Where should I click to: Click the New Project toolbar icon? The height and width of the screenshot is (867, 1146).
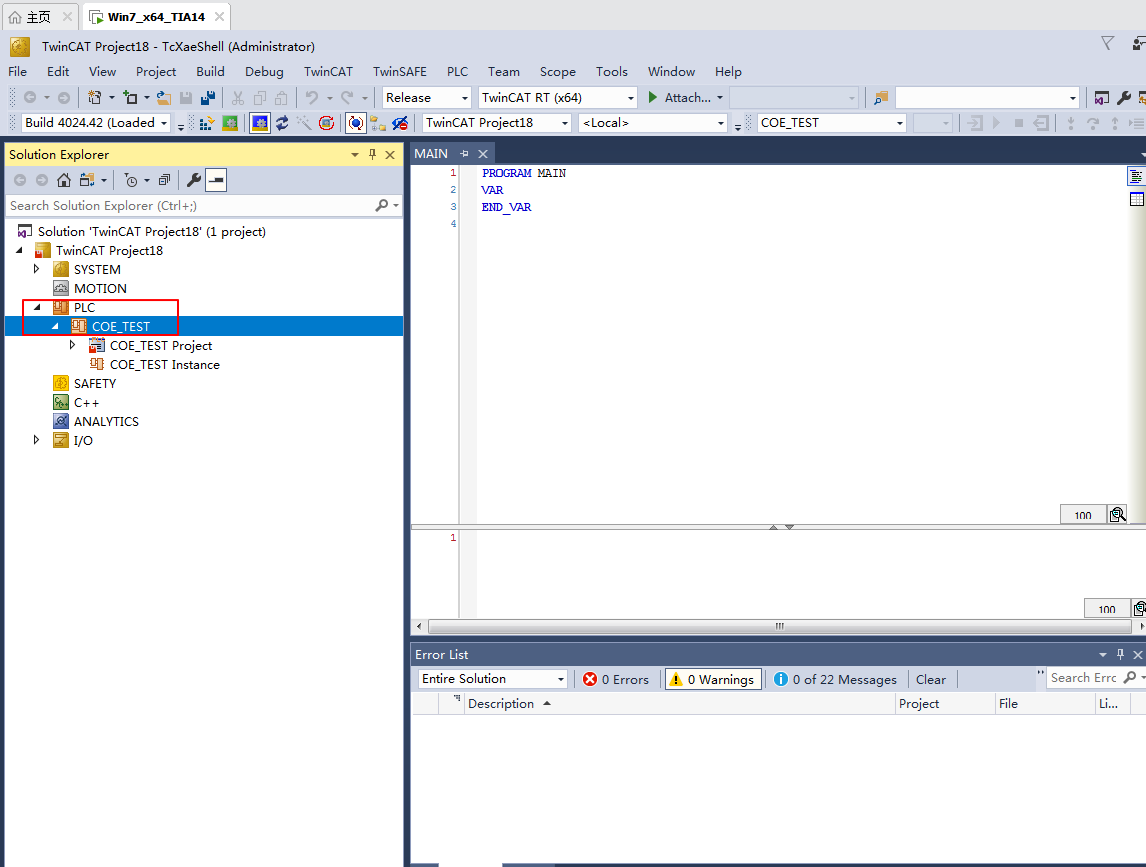click(x=94, y=97)
